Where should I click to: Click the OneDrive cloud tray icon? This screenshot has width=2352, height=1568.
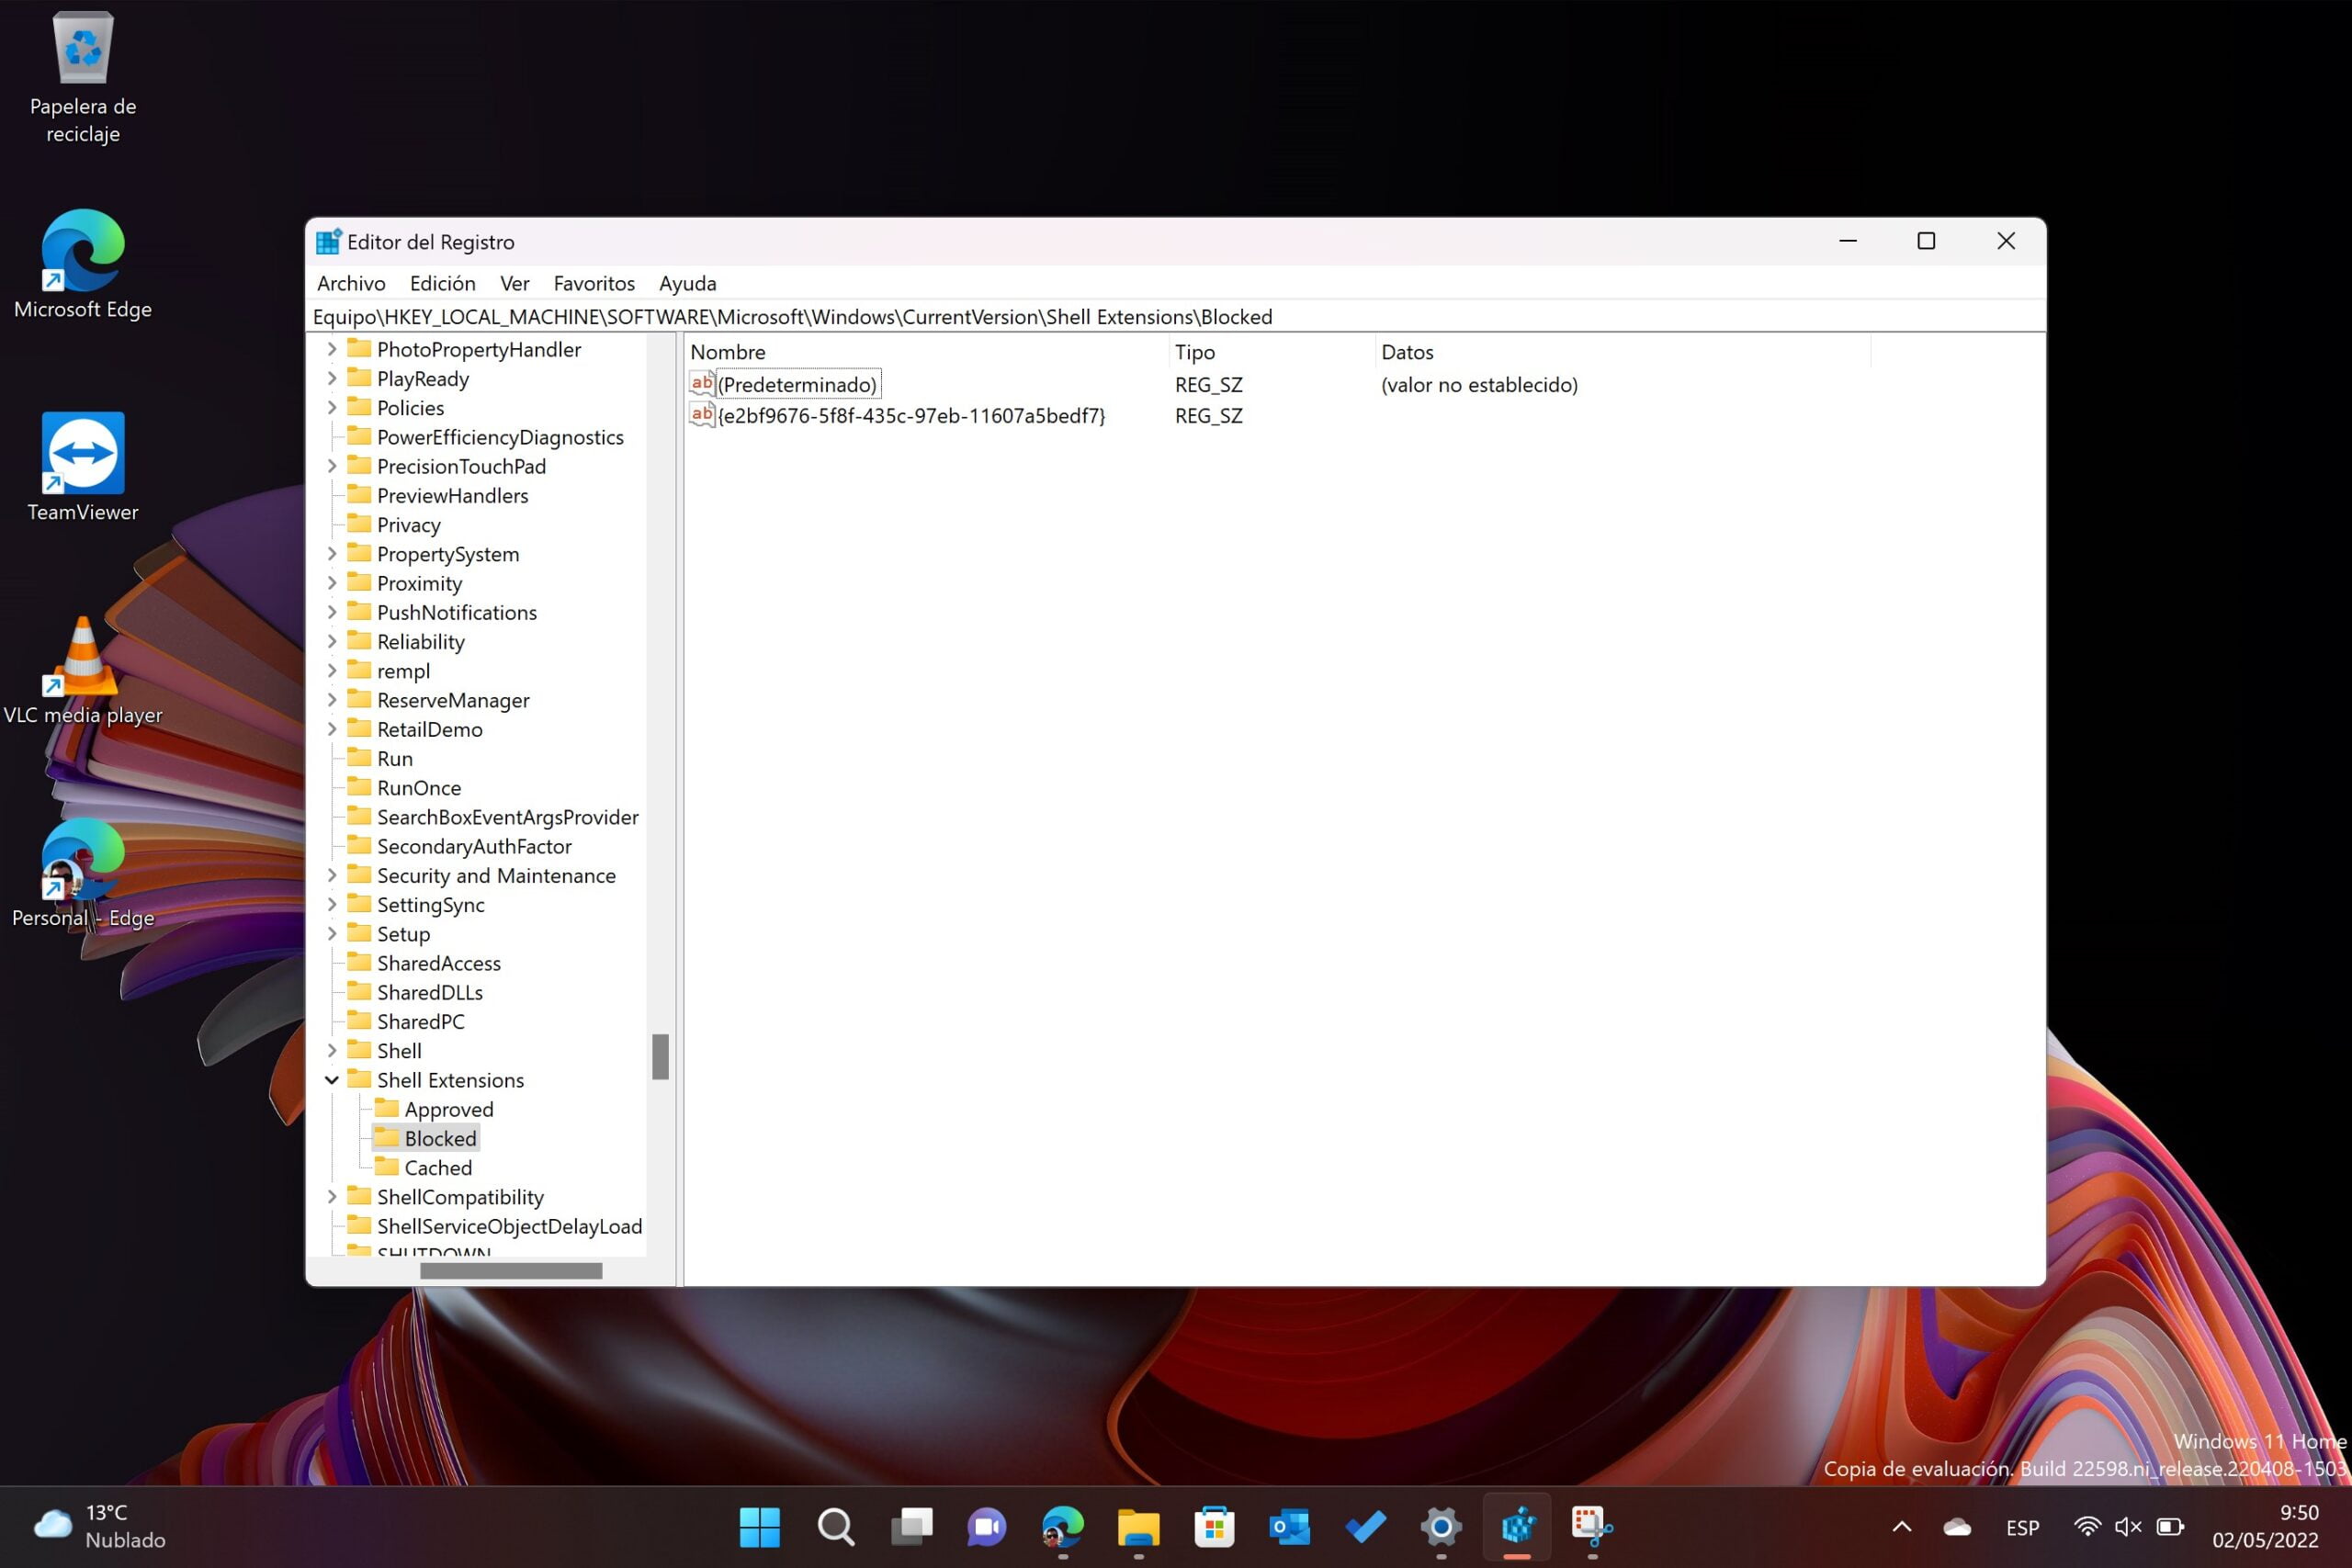tap(1957, 1527)
